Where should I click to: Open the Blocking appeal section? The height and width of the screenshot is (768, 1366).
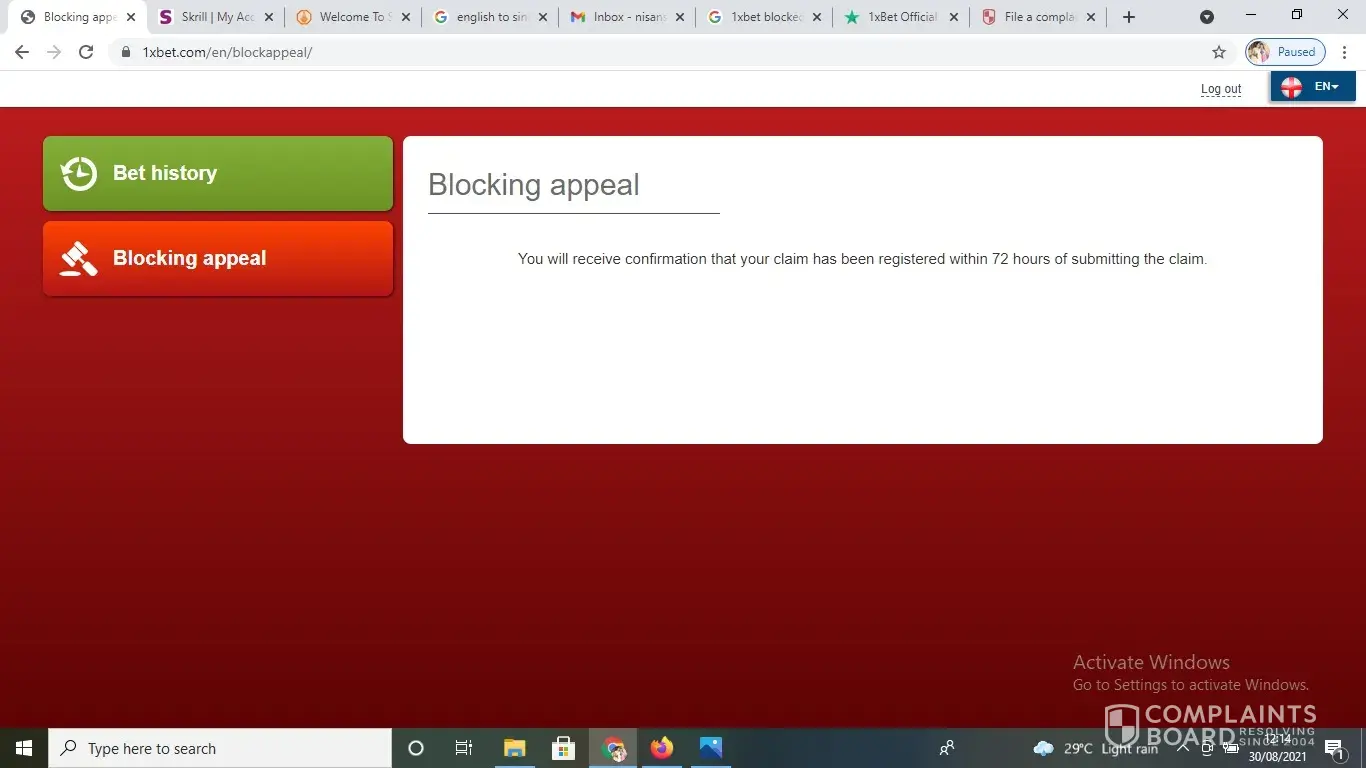[x=218, y=258]
